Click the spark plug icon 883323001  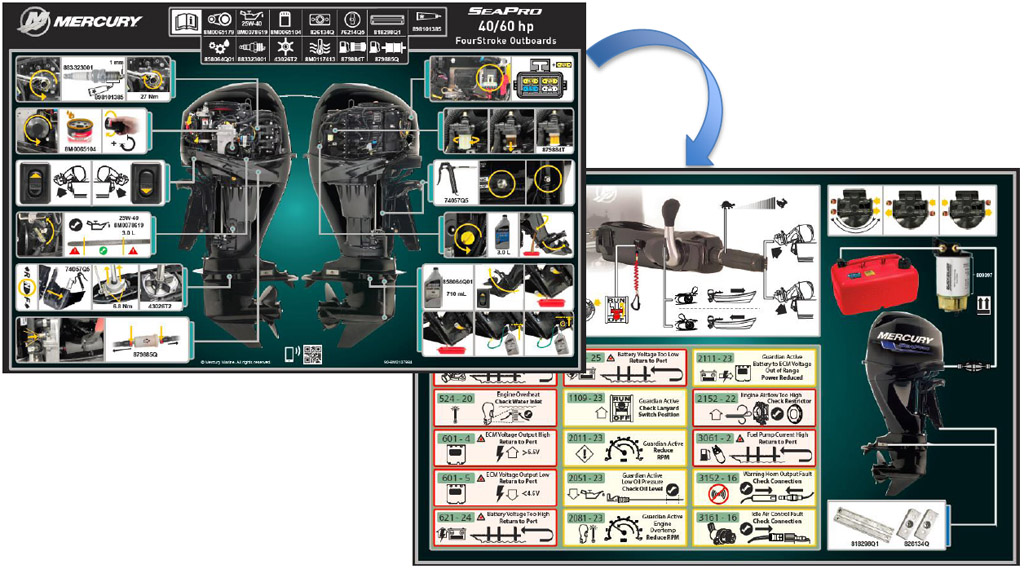[x=252, y=47]
